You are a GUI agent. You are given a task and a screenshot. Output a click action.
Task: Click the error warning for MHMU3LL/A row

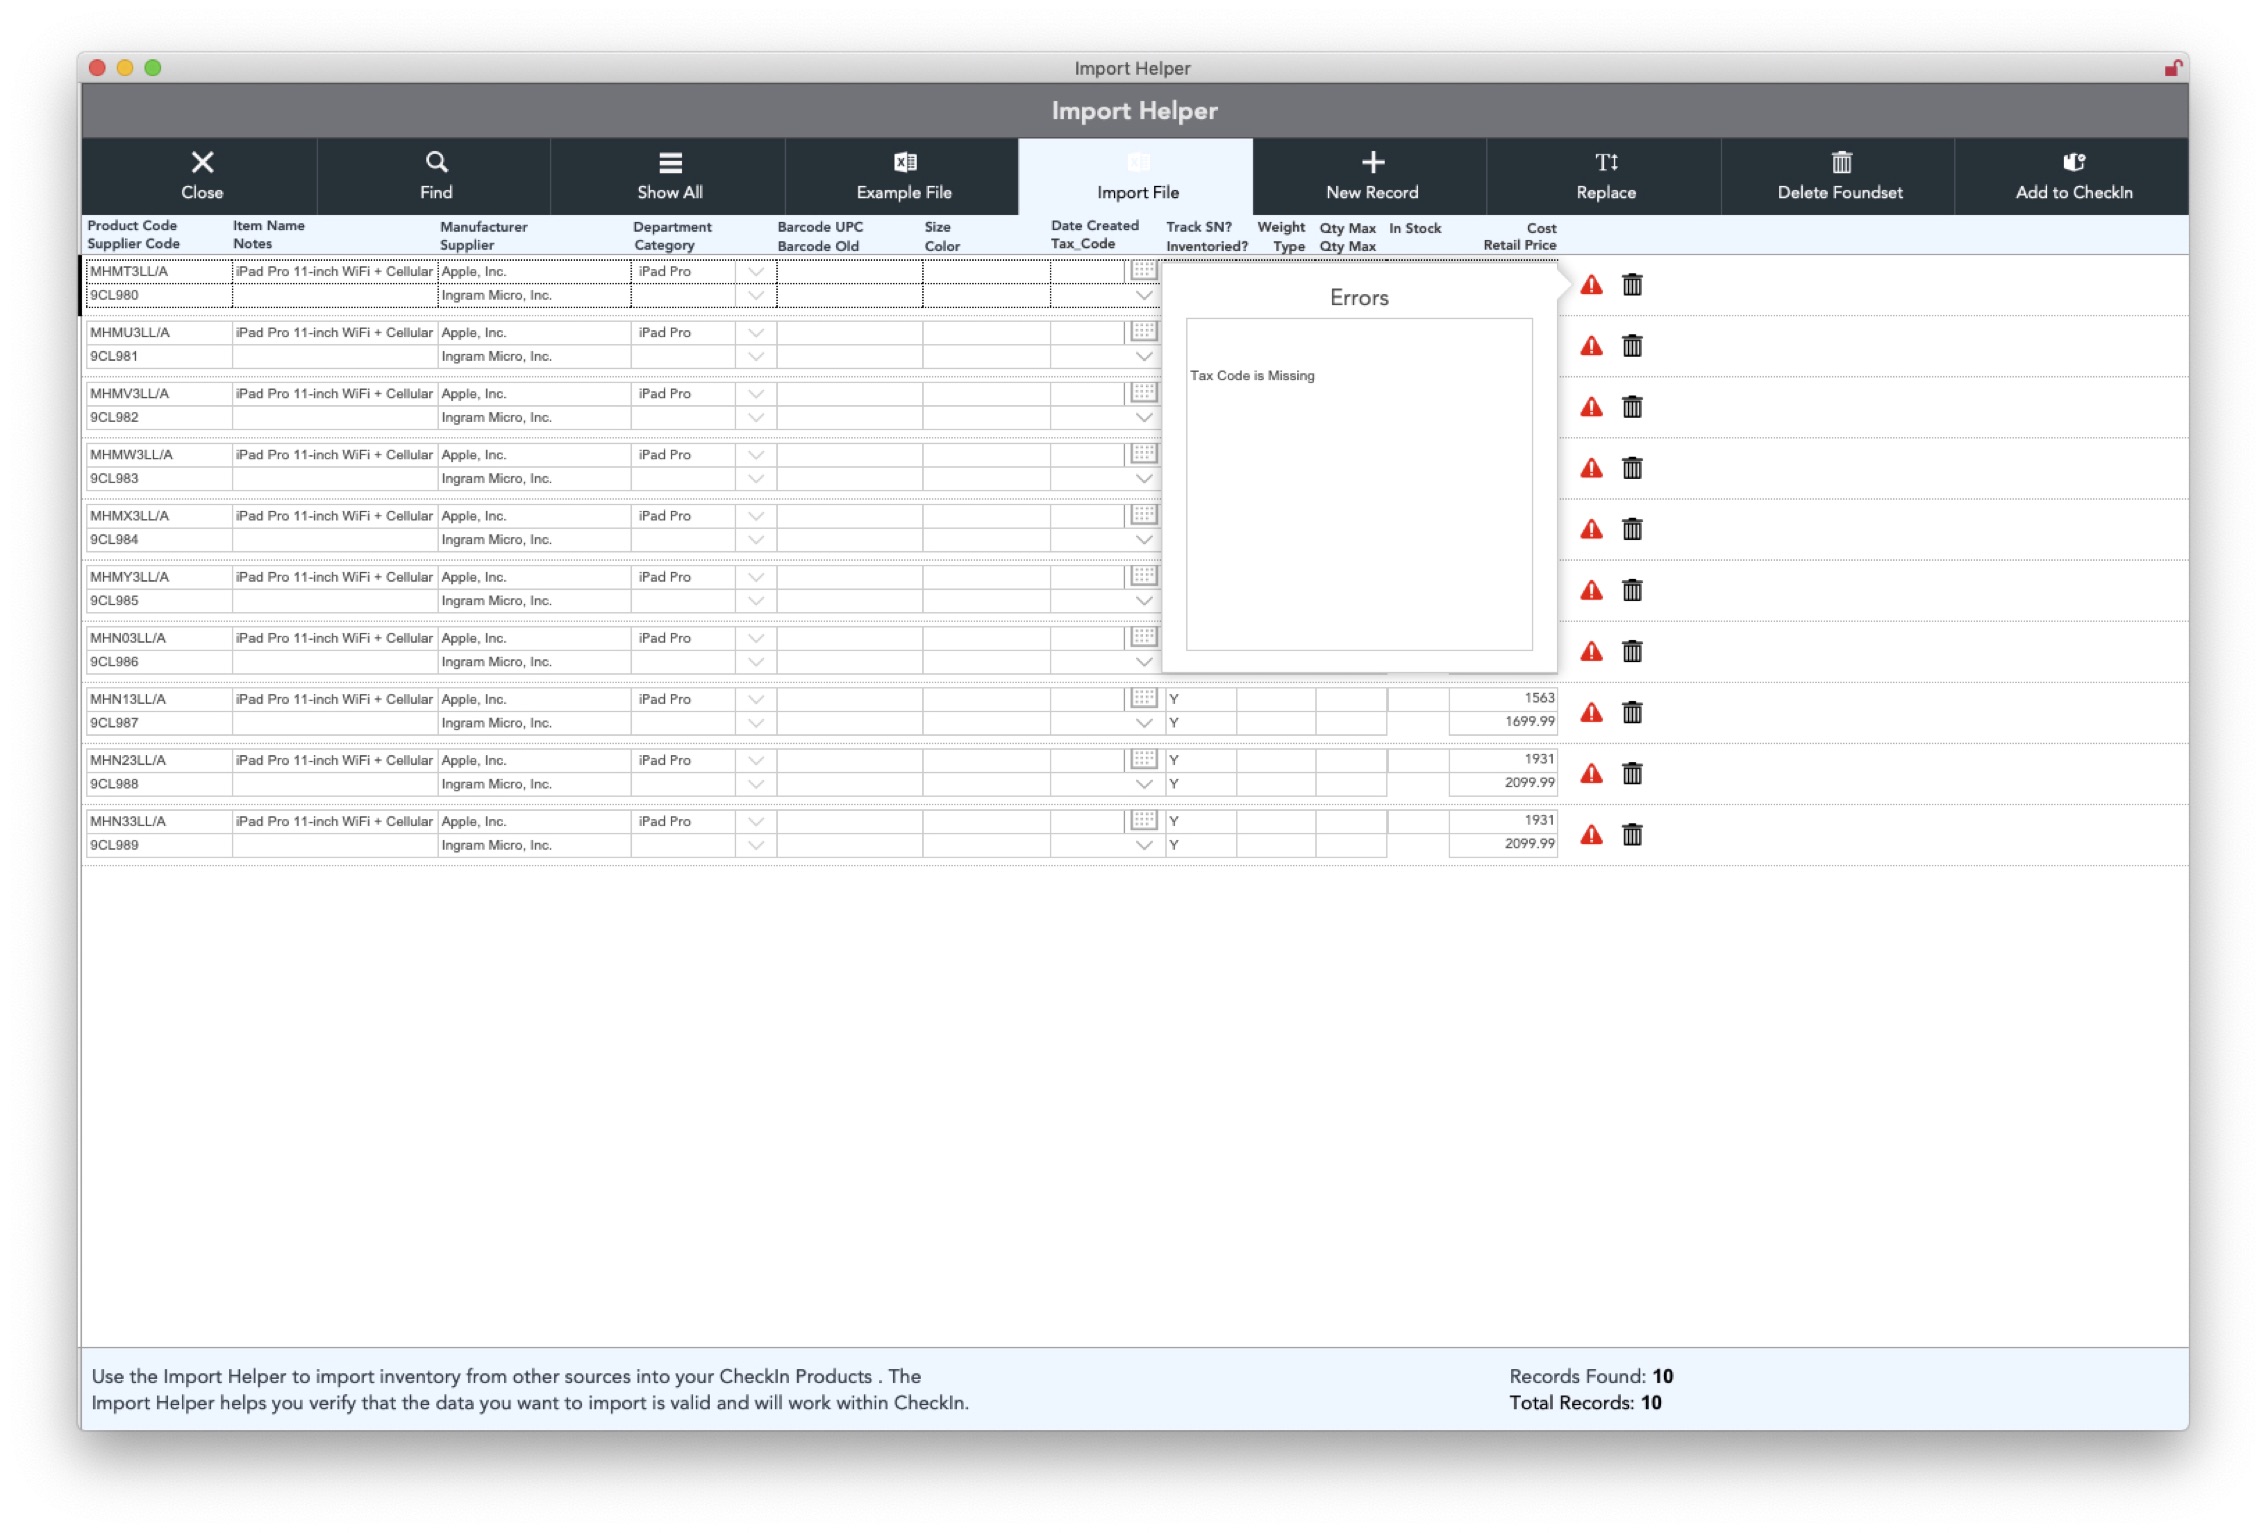click(x=1591, y=347)
